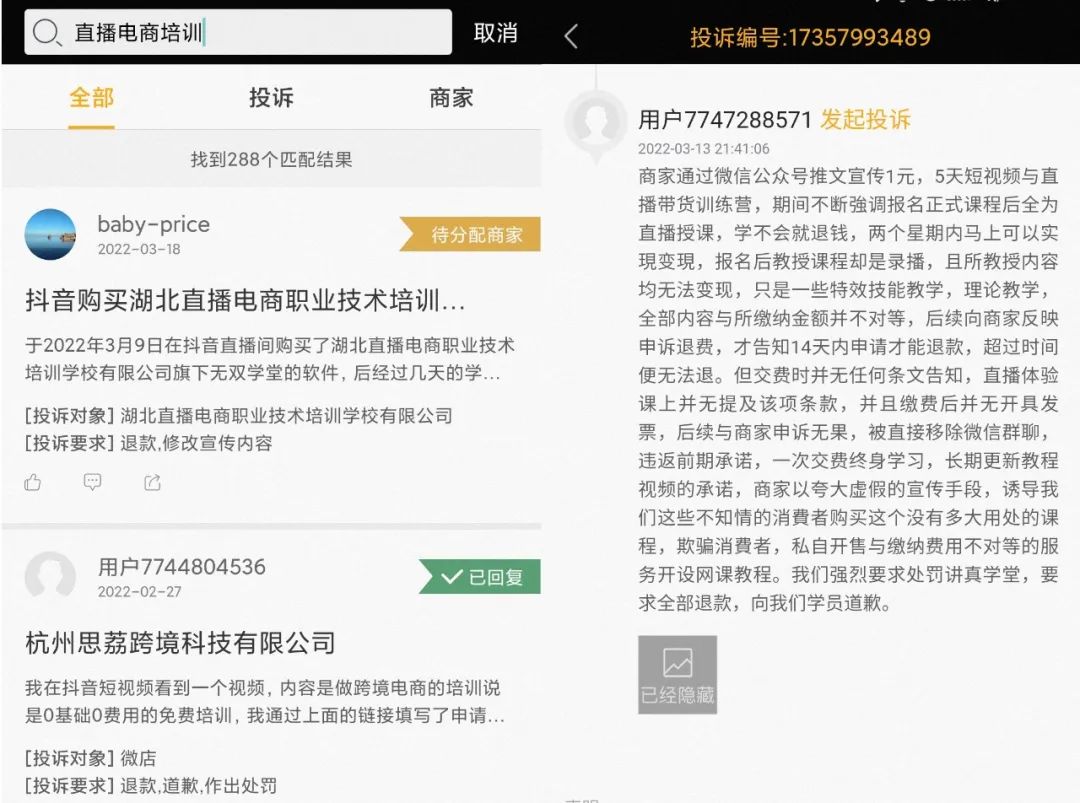Click the avatar of 用户7744804536
The width and height of the screenshot is (1080, 803).
click(x=49, y=577)
